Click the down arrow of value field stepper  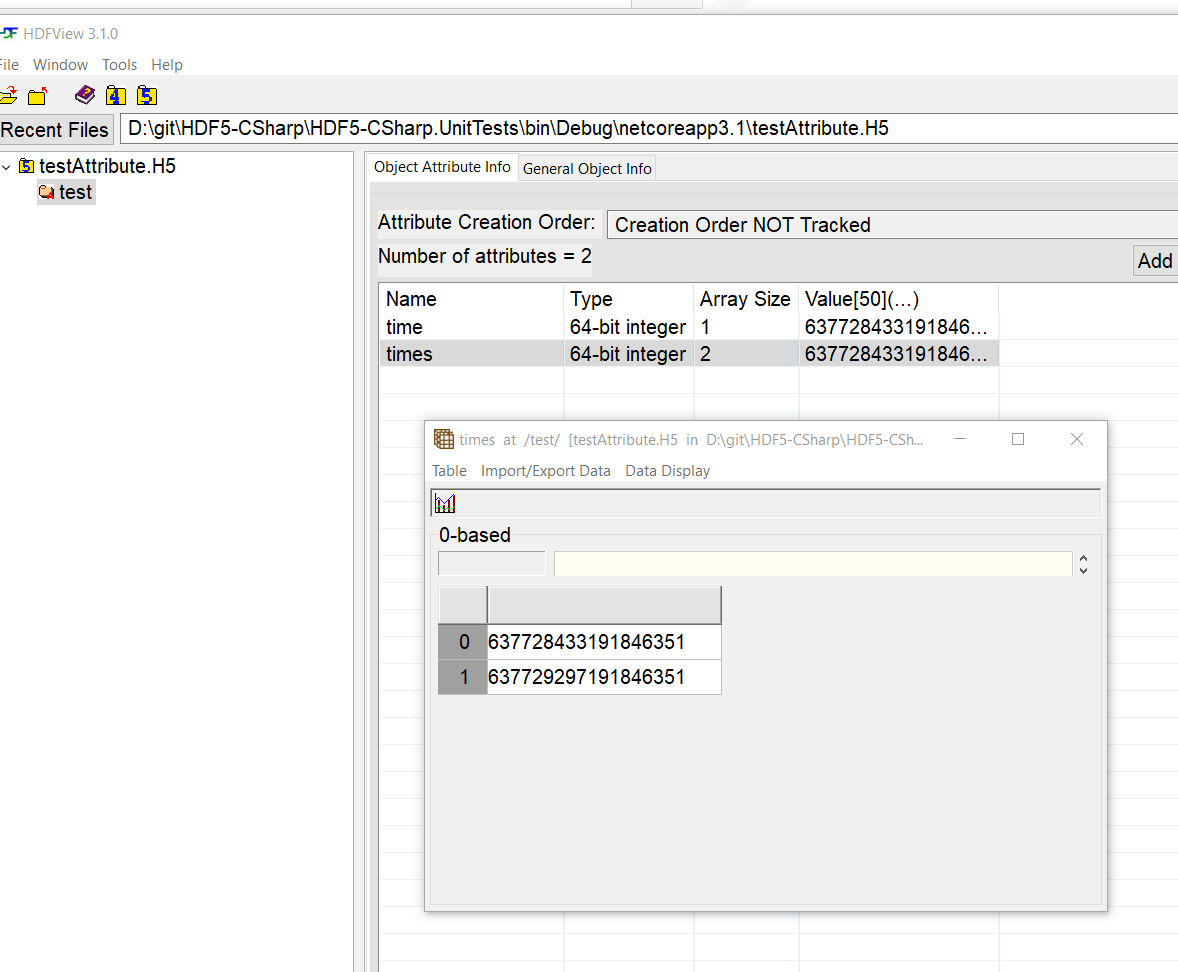point(1083,570)
